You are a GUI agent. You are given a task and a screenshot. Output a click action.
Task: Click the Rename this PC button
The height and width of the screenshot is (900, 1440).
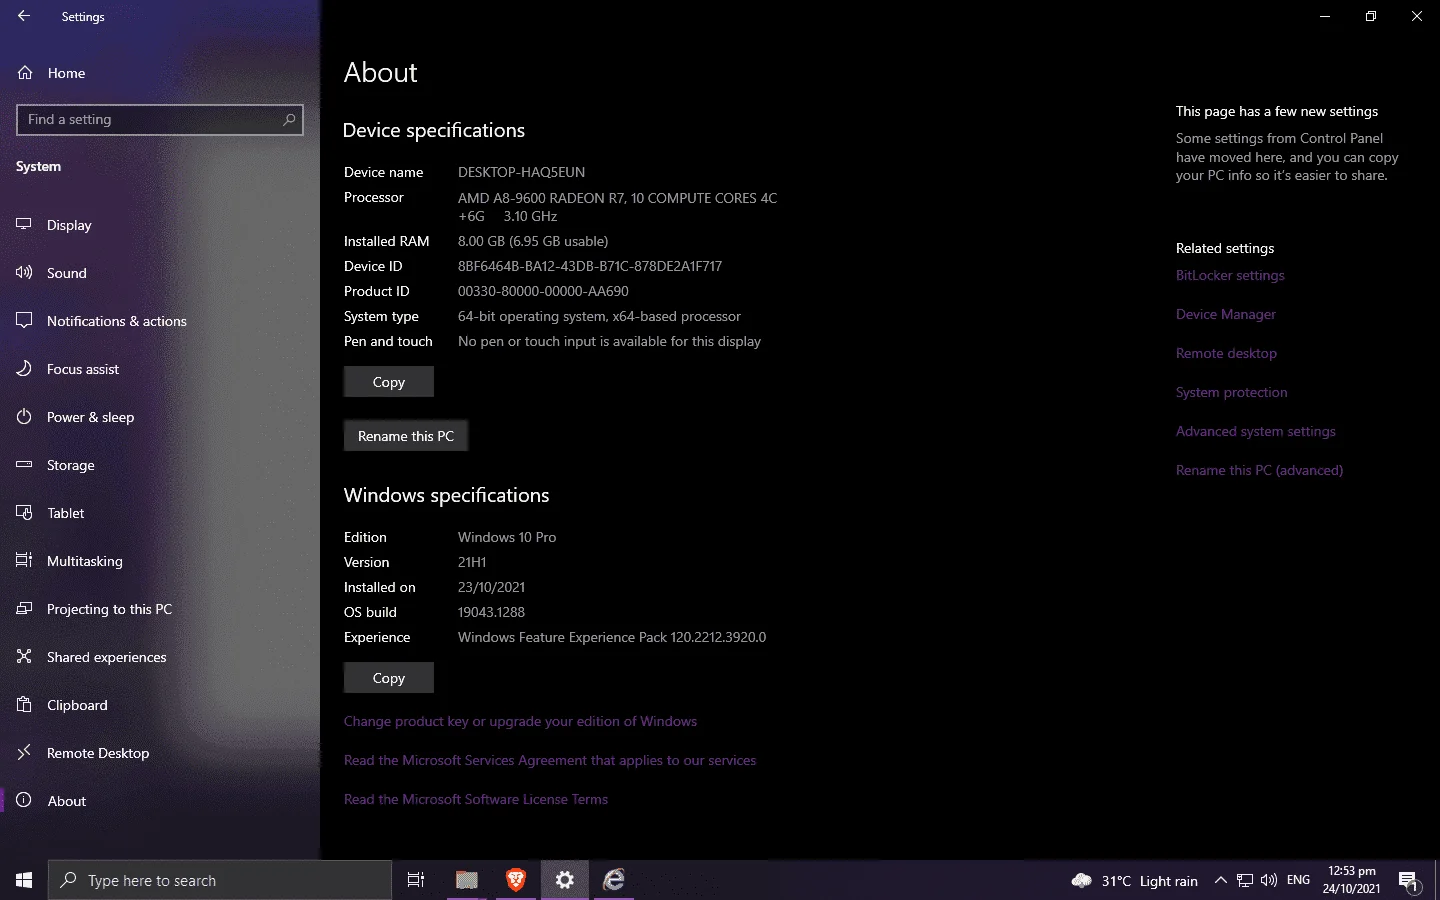(406, 436)
